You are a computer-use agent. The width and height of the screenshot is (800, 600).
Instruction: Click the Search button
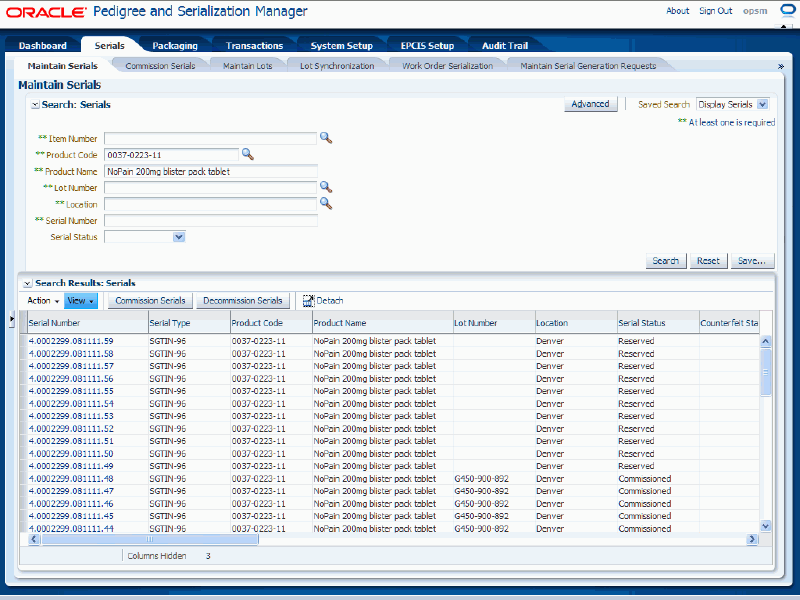coord(666,261)
